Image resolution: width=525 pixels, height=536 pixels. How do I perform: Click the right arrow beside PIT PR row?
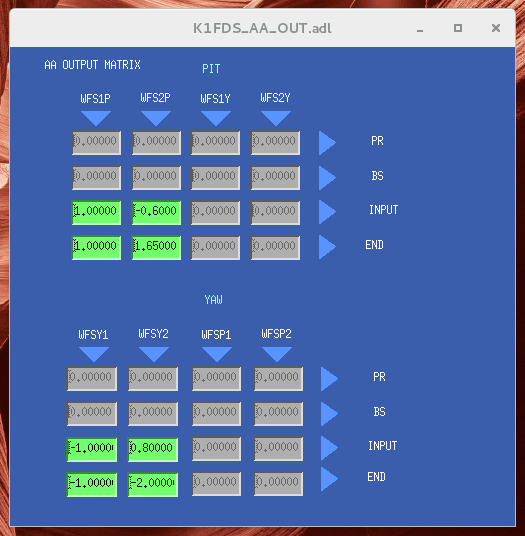click(327, 143)
